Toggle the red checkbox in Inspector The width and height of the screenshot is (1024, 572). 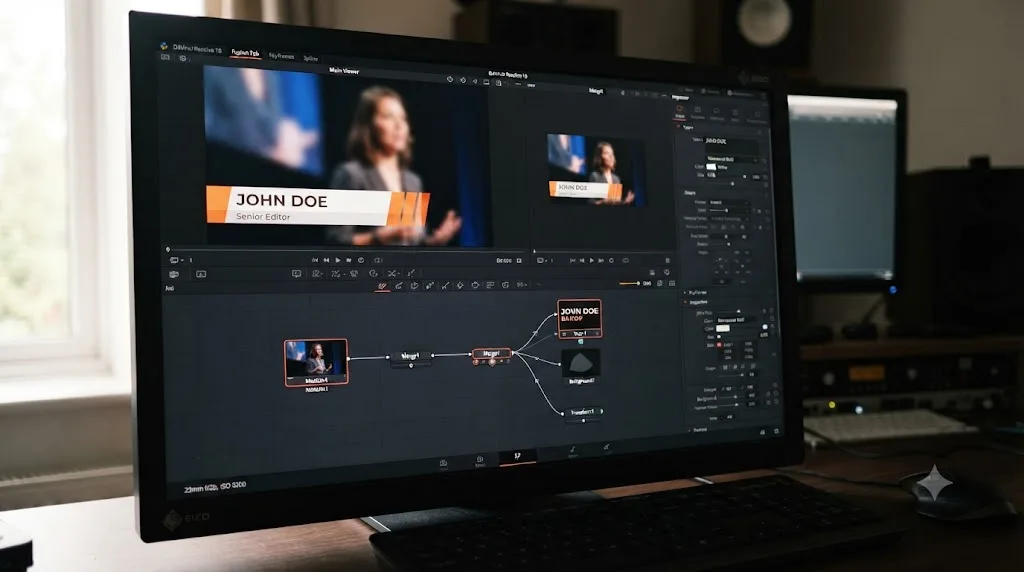tap(719, 344)
